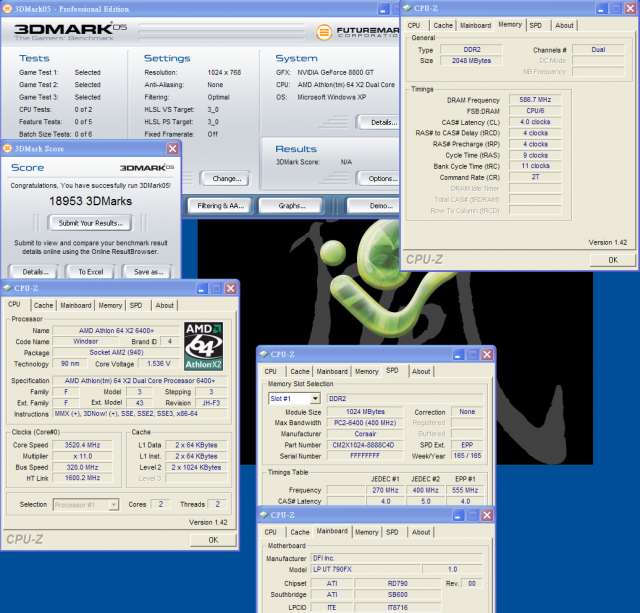Select Cache tab in CPU-Z Memory timings window
640x613 pixels.
[443, 25]
